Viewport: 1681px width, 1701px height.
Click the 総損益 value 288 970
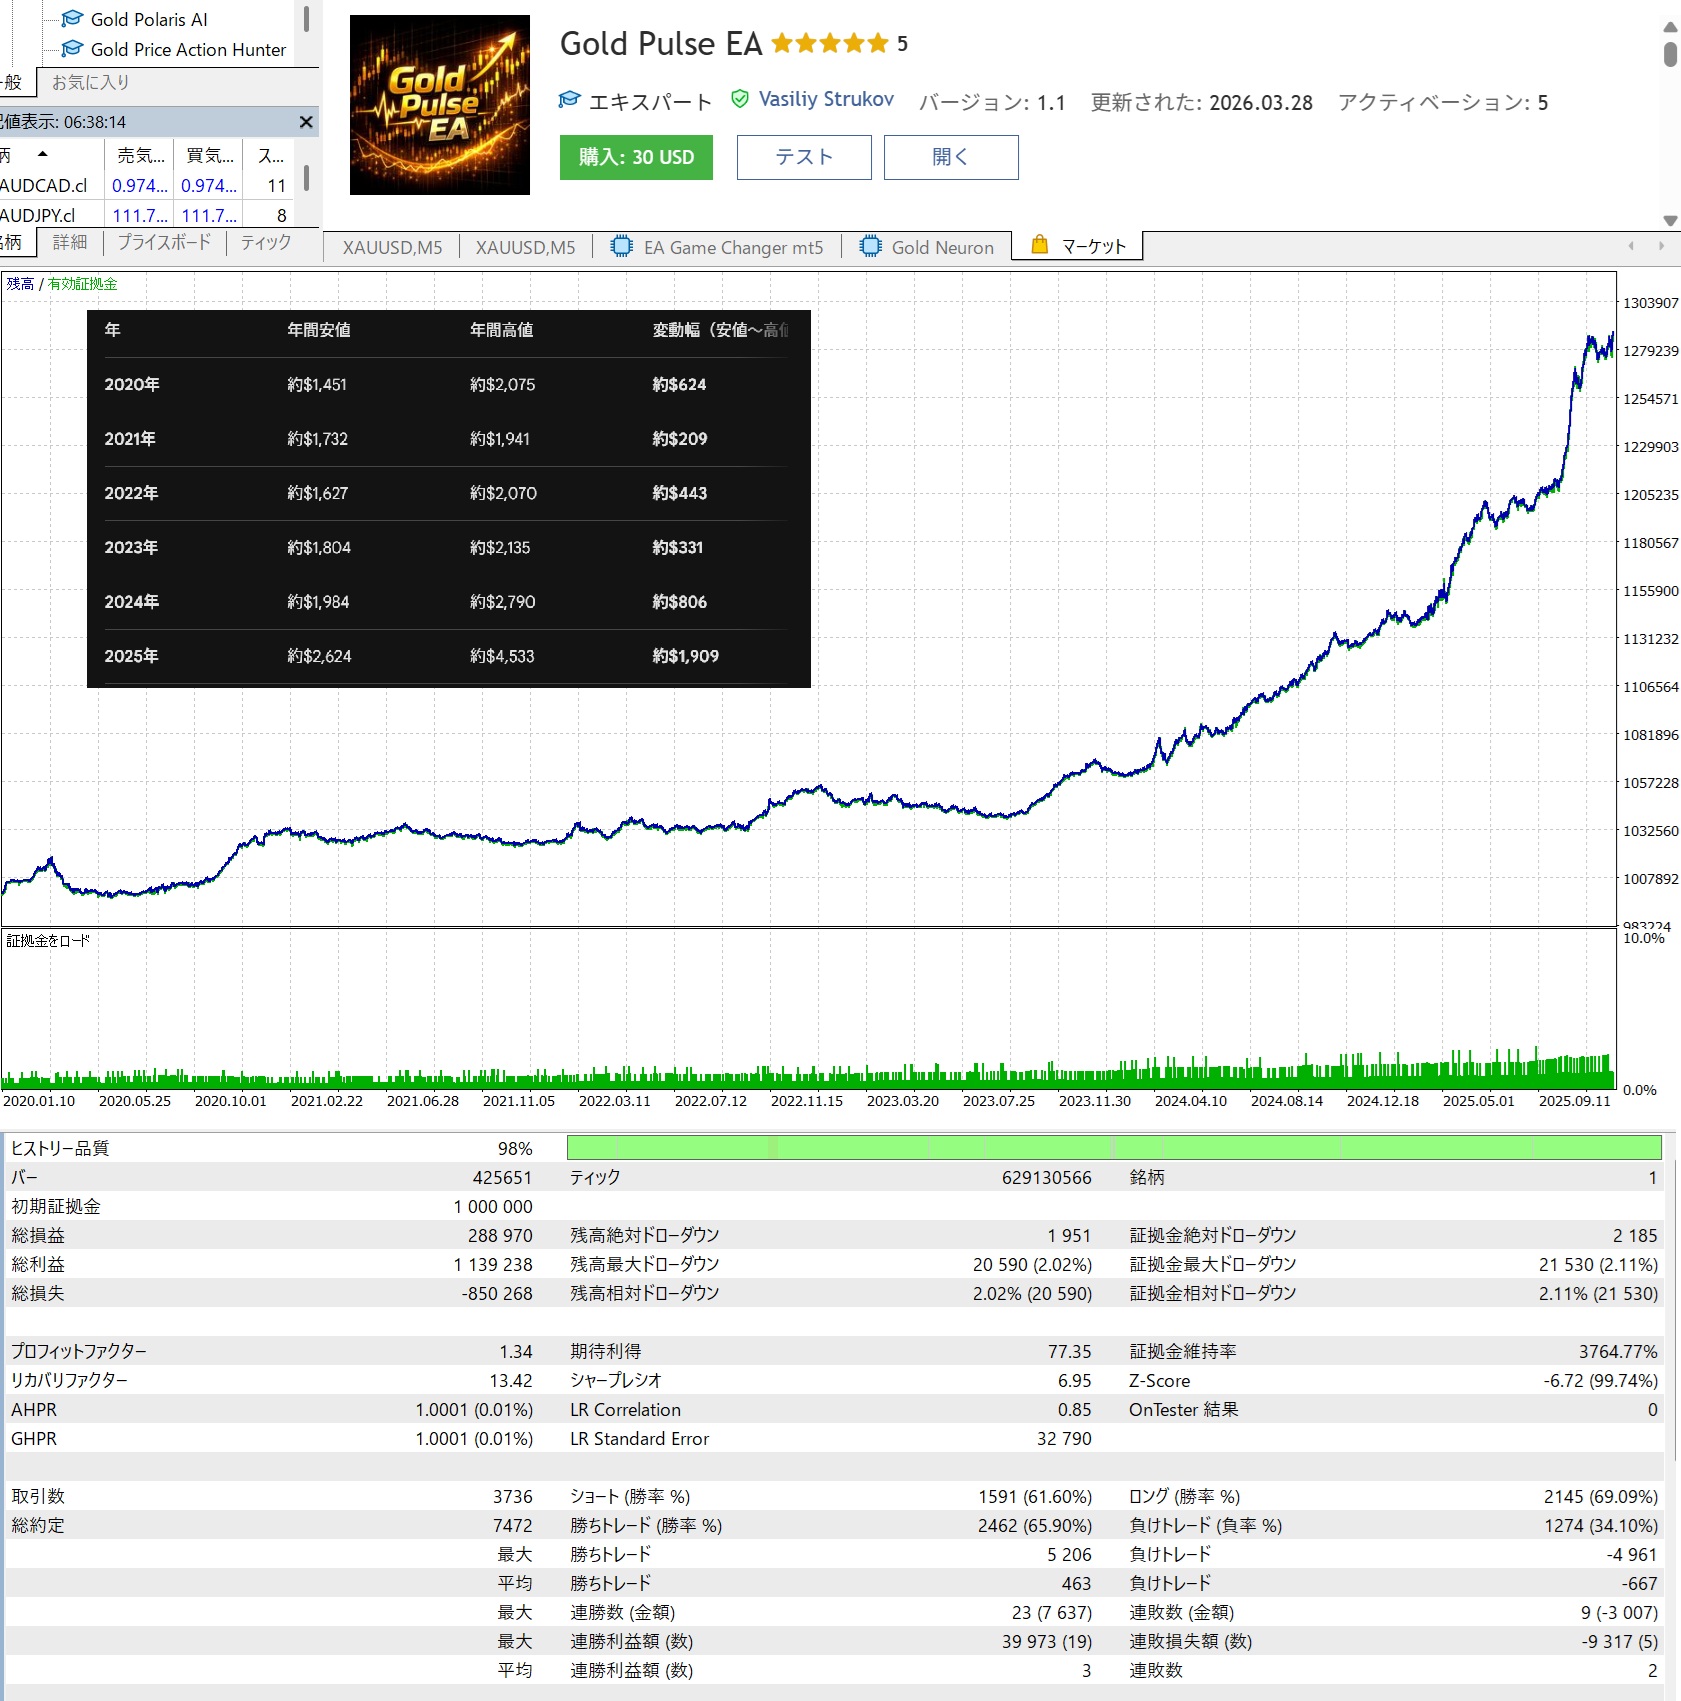(x=500, y=1235)
